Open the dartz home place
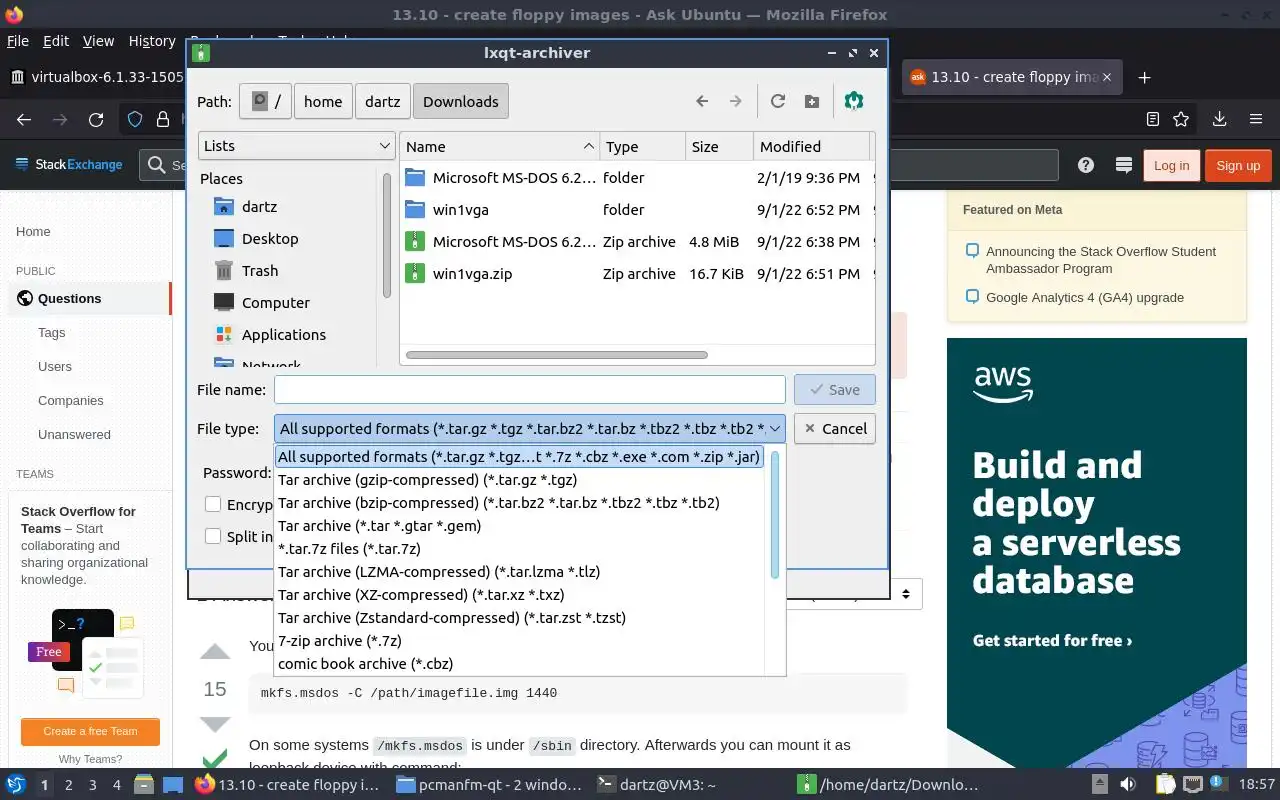The height and width of the screenshot is (800, 1280). (x=259, y=207)
